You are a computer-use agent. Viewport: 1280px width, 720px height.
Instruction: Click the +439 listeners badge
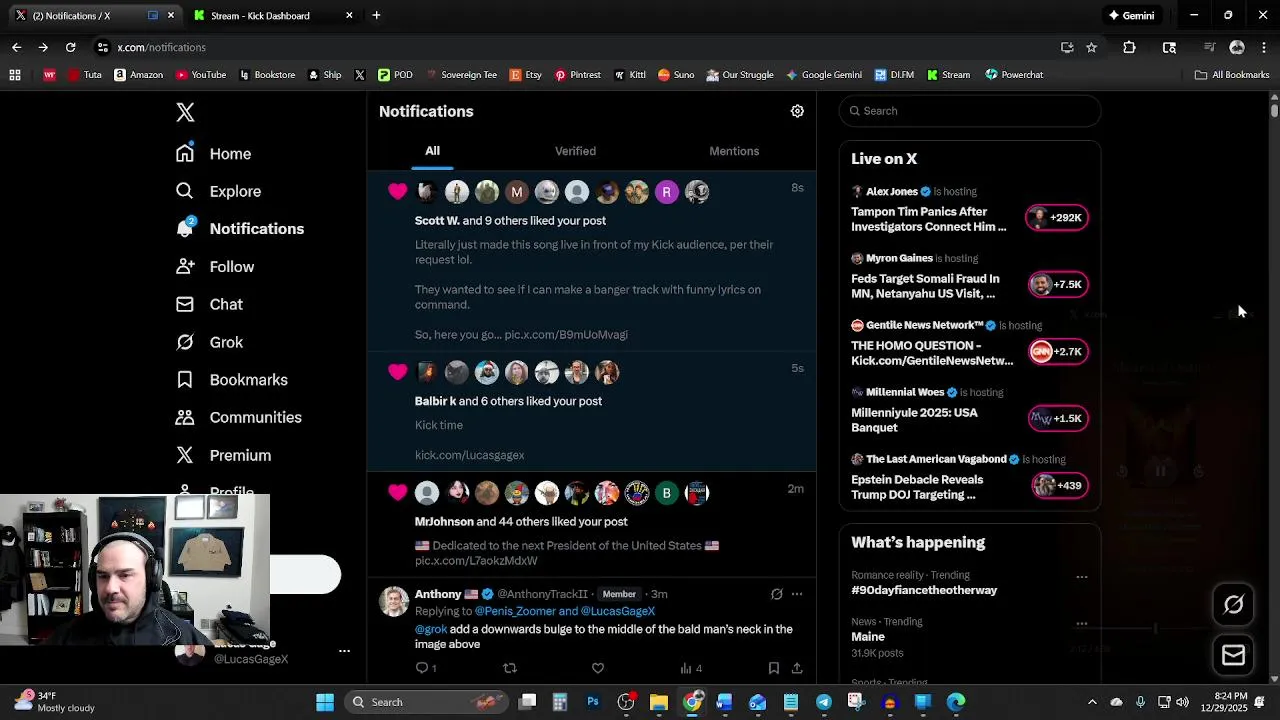pos(1059,486)
